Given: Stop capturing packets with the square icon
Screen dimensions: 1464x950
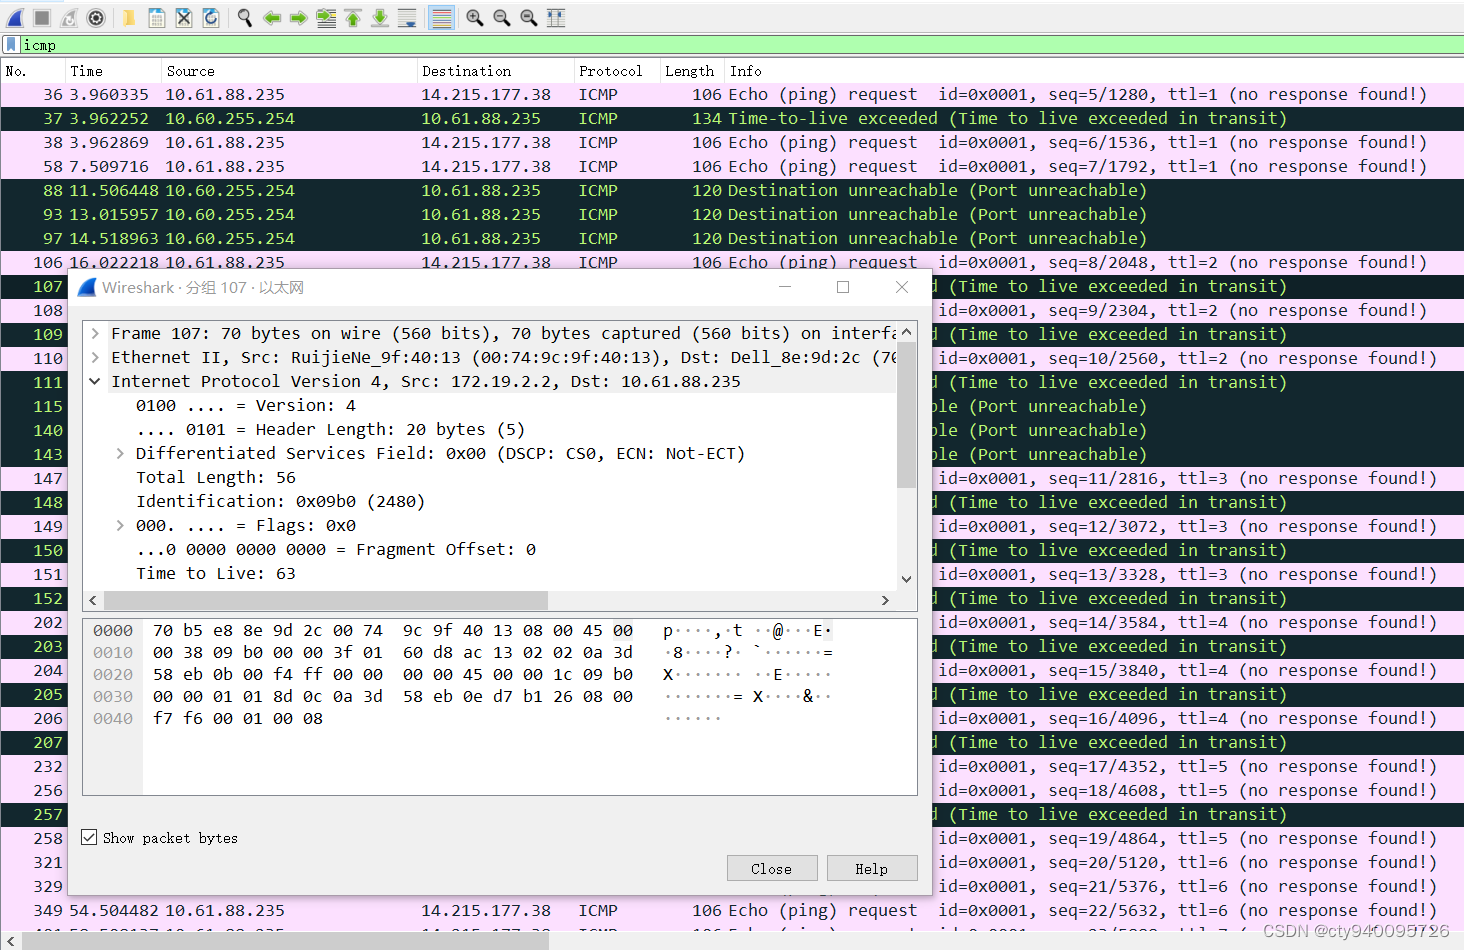Looking at the screenshot, I should pos(42,17).
